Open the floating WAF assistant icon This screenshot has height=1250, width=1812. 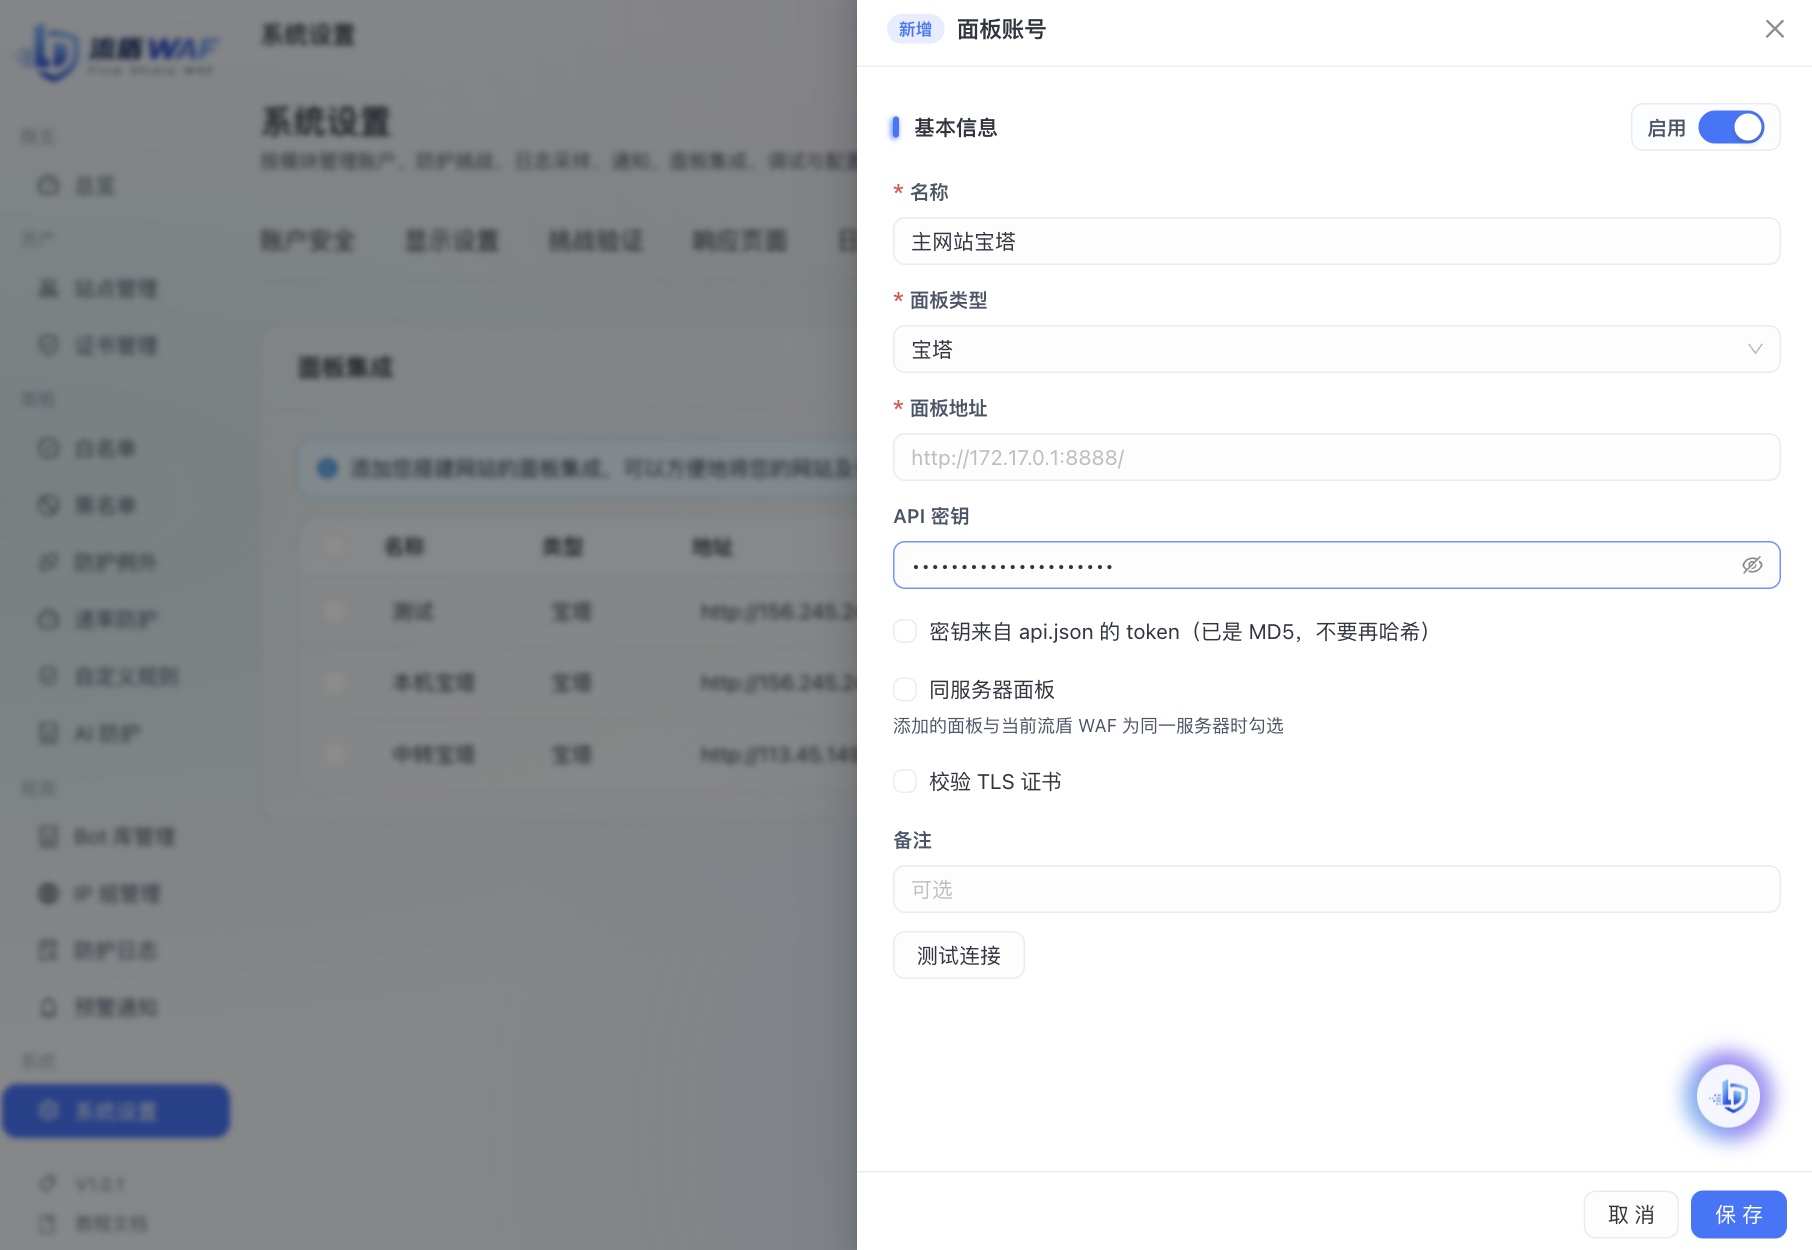pyautogui.click(x=1728, y=1096)
